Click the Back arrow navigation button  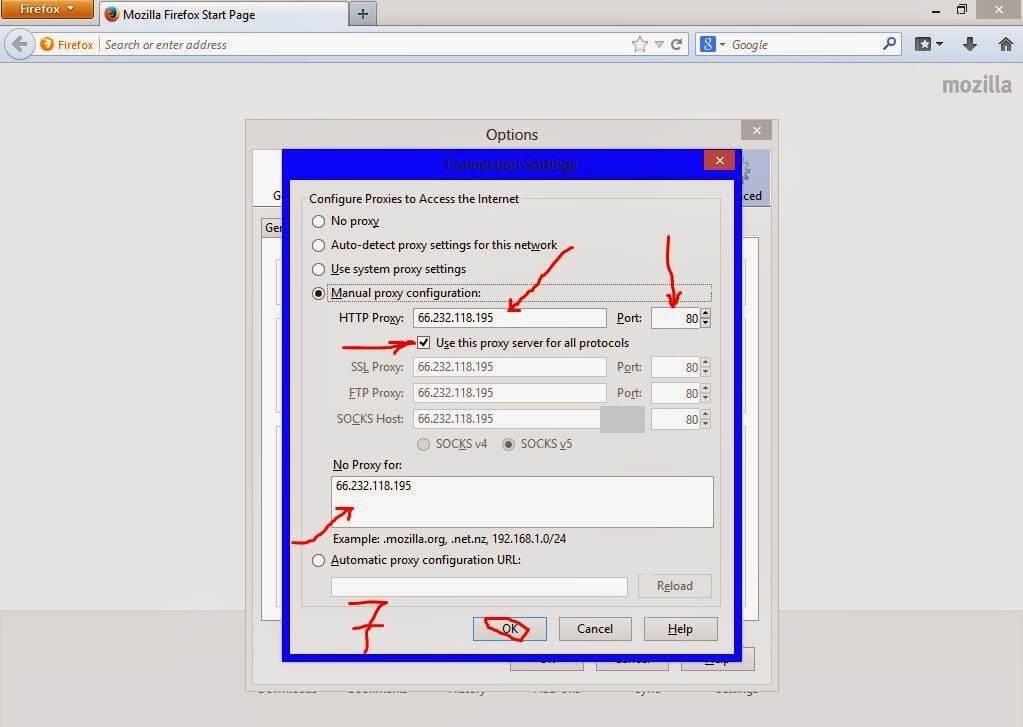(x=18, y=44)
